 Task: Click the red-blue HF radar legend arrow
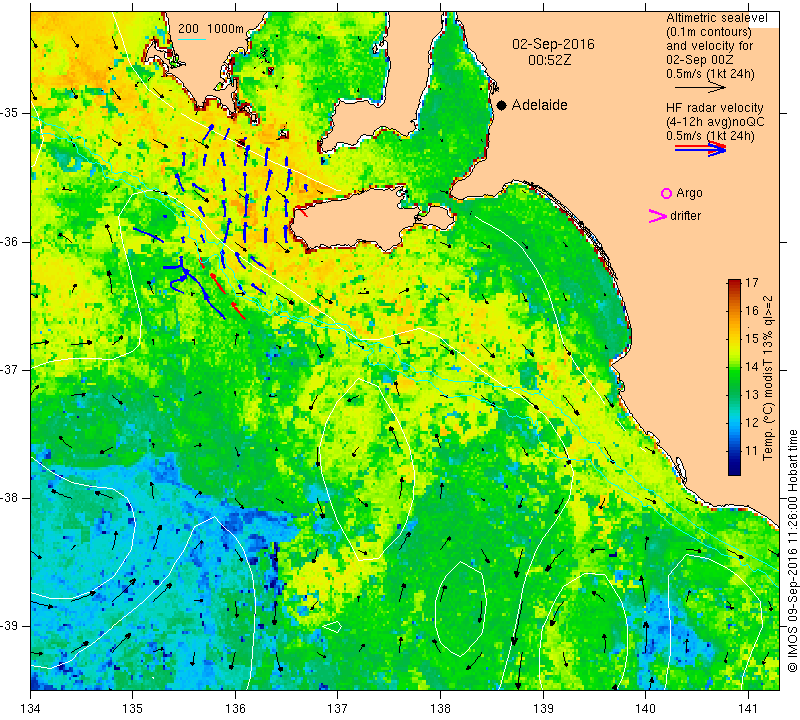[x=701, y=148]
